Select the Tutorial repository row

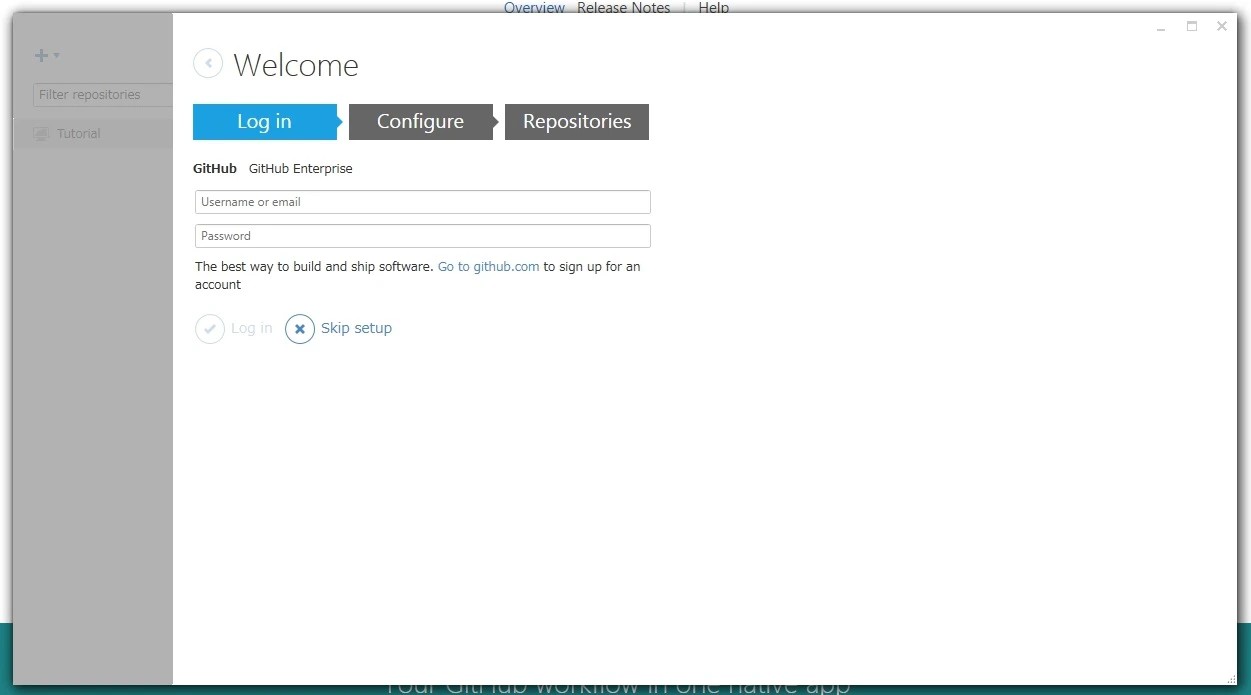tap(93, 134)
